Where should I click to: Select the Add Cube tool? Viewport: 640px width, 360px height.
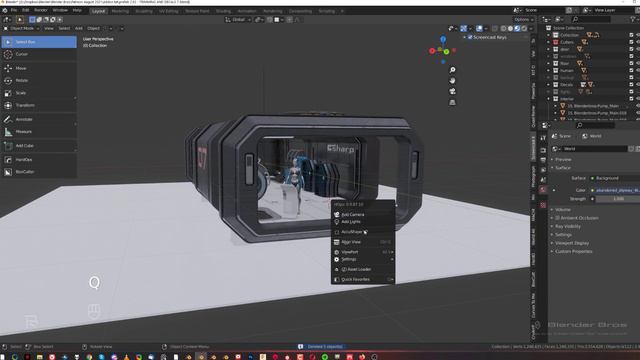[x=39, y=145]
